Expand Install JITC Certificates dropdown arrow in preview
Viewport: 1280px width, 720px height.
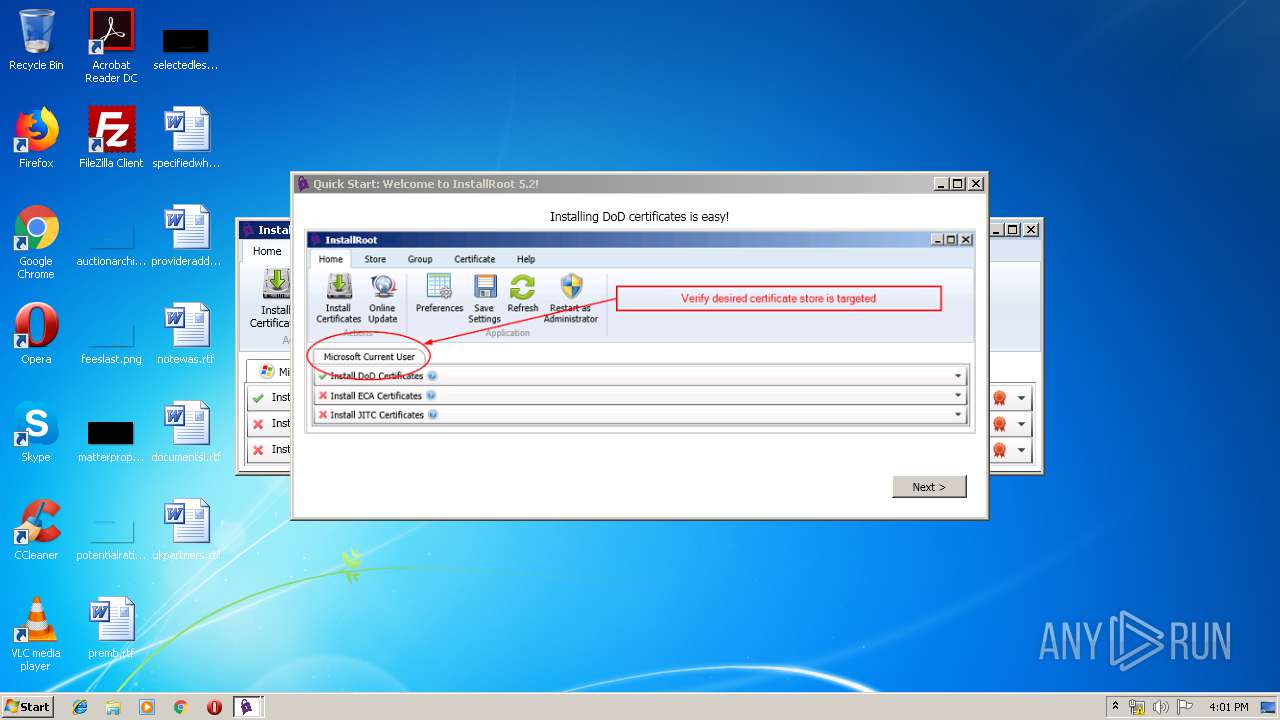tap(958, 415)
